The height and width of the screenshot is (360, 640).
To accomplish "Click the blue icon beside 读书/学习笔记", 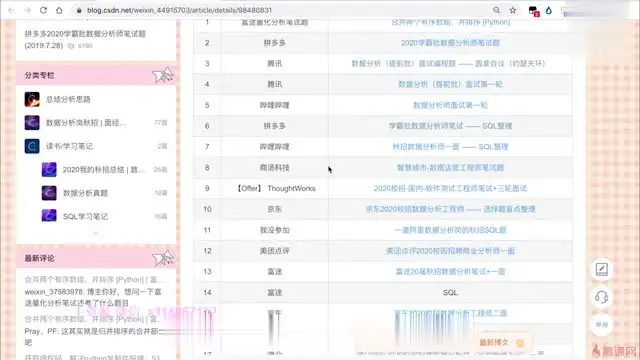I will tap(32, 146).
